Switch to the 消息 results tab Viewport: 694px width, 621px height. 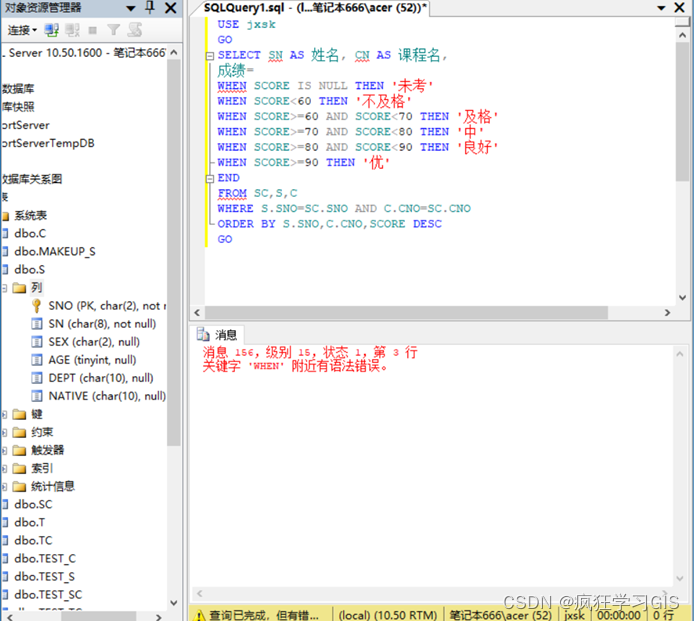[217, 335]
